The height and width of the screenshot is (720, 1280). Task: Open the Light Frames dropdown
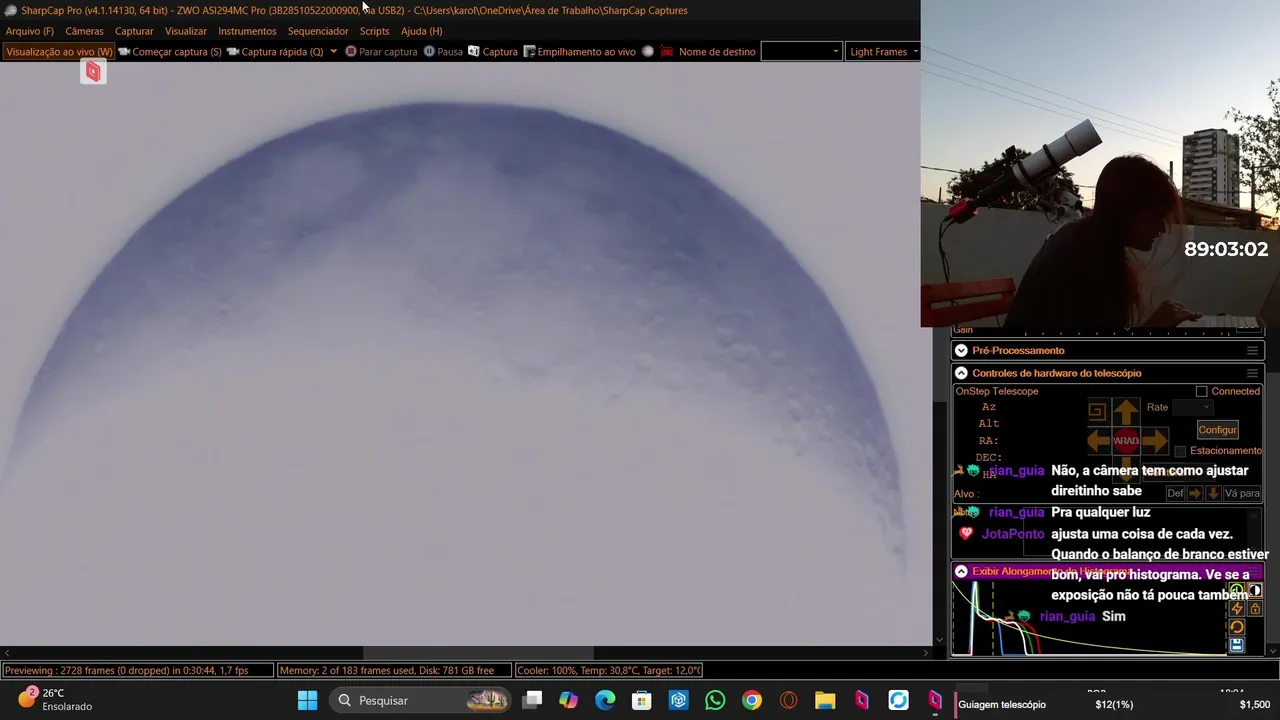pyautogui.click(x=882, y=52)
